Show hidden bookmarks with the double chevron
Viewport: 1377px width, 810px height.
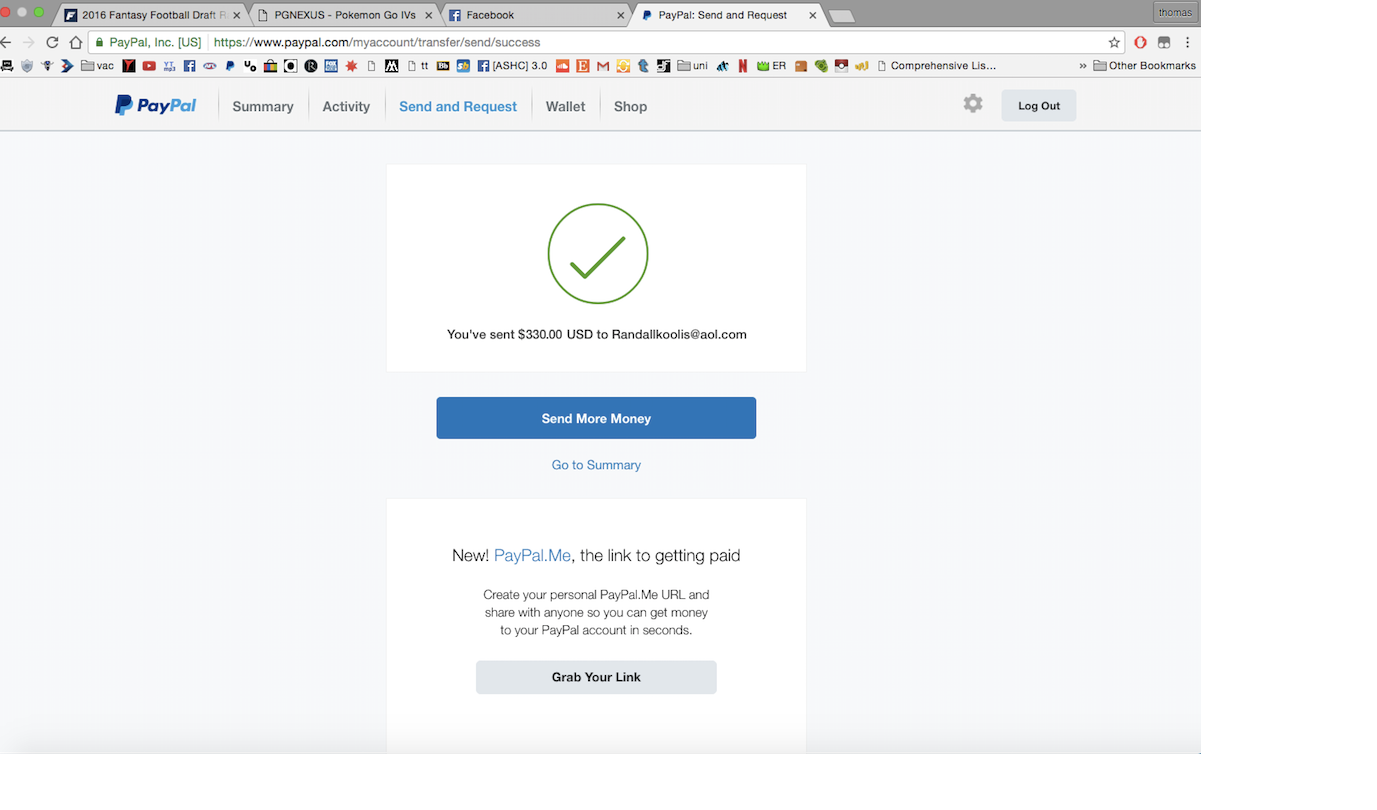(1083, 66)
